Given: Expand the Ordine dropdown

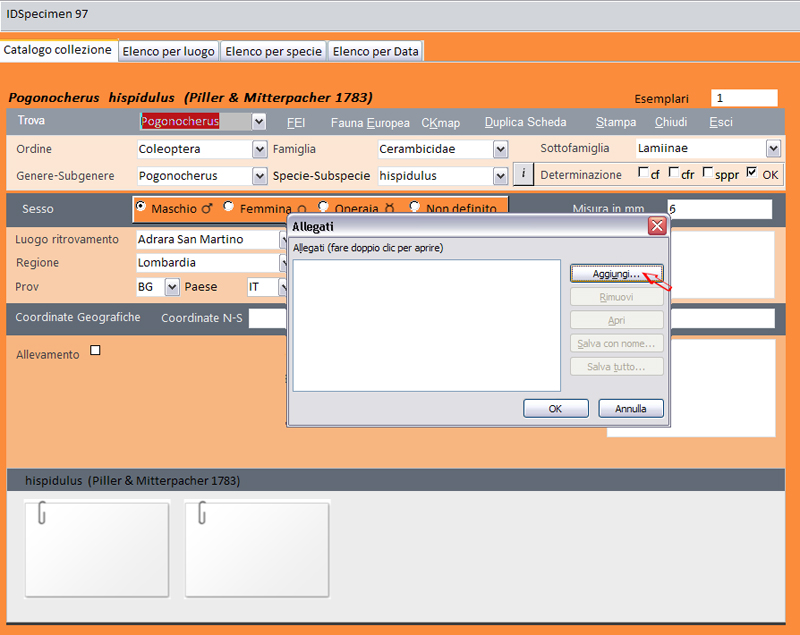Looking at the screenshot, I should 260,149.
